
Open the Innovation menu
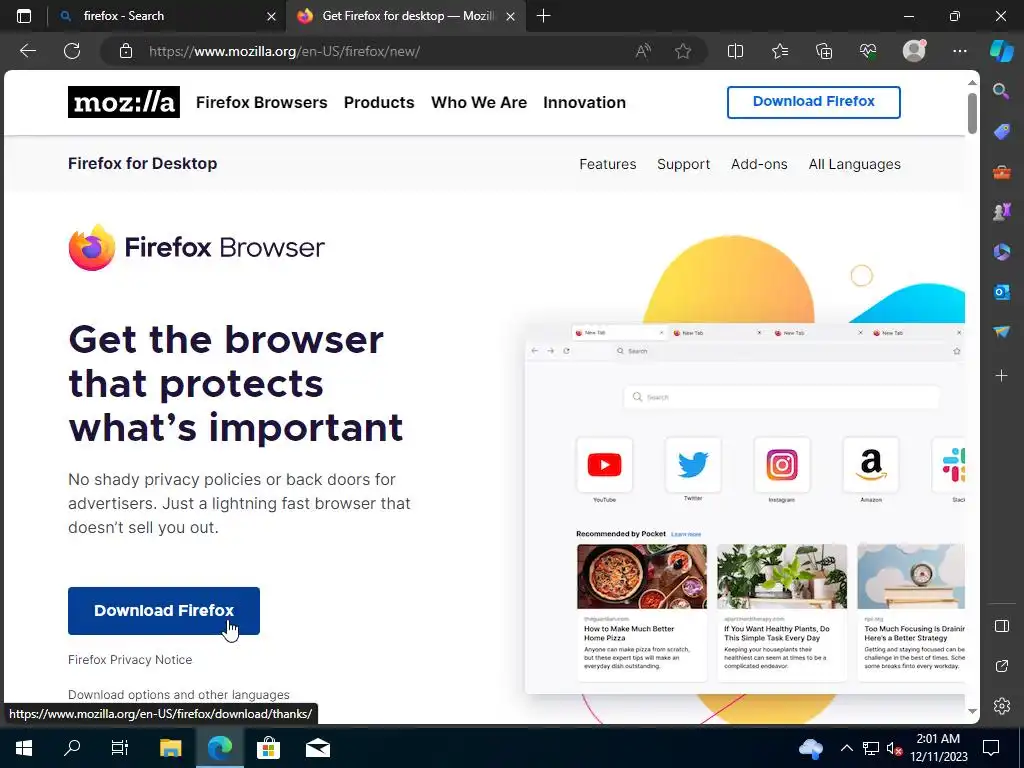584,103
